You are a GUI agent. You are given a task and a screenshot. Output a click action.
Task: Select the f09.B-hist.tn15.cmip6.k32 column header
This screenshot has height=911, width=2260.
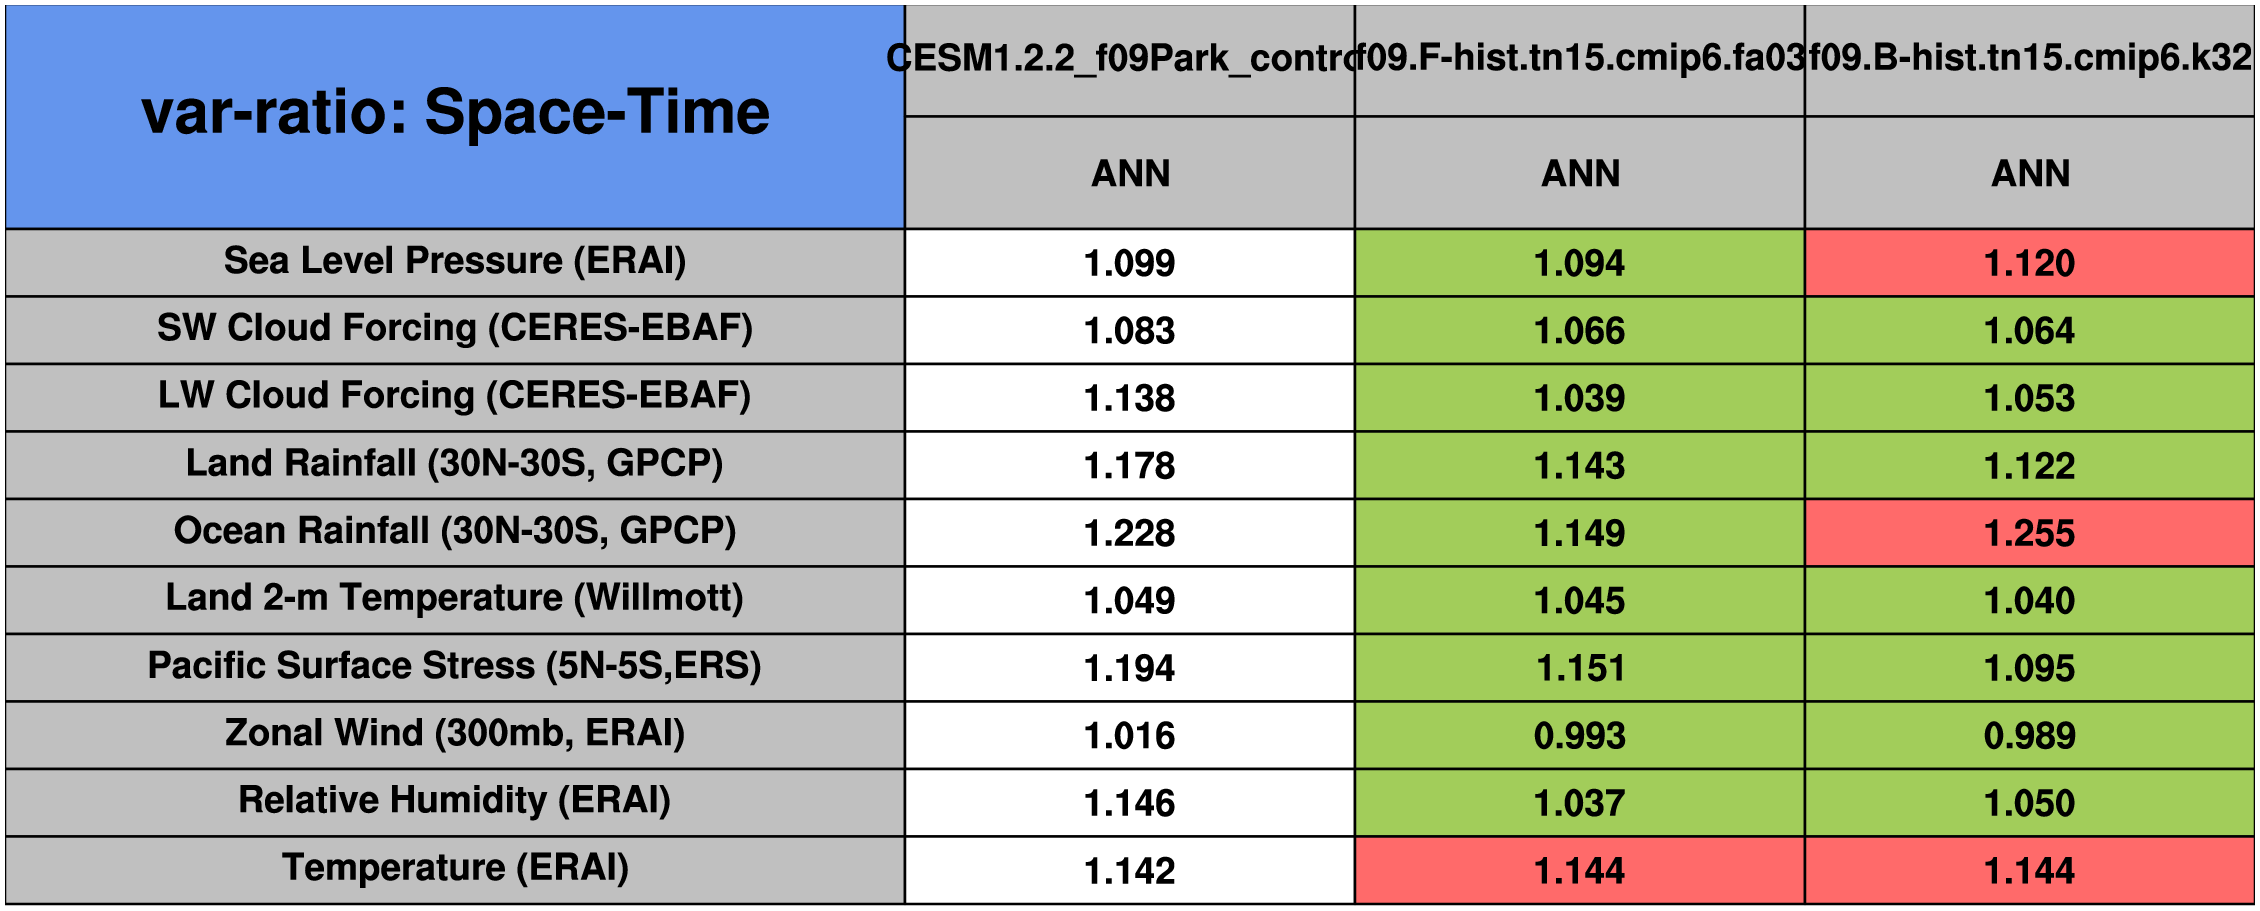[2030, 59]
